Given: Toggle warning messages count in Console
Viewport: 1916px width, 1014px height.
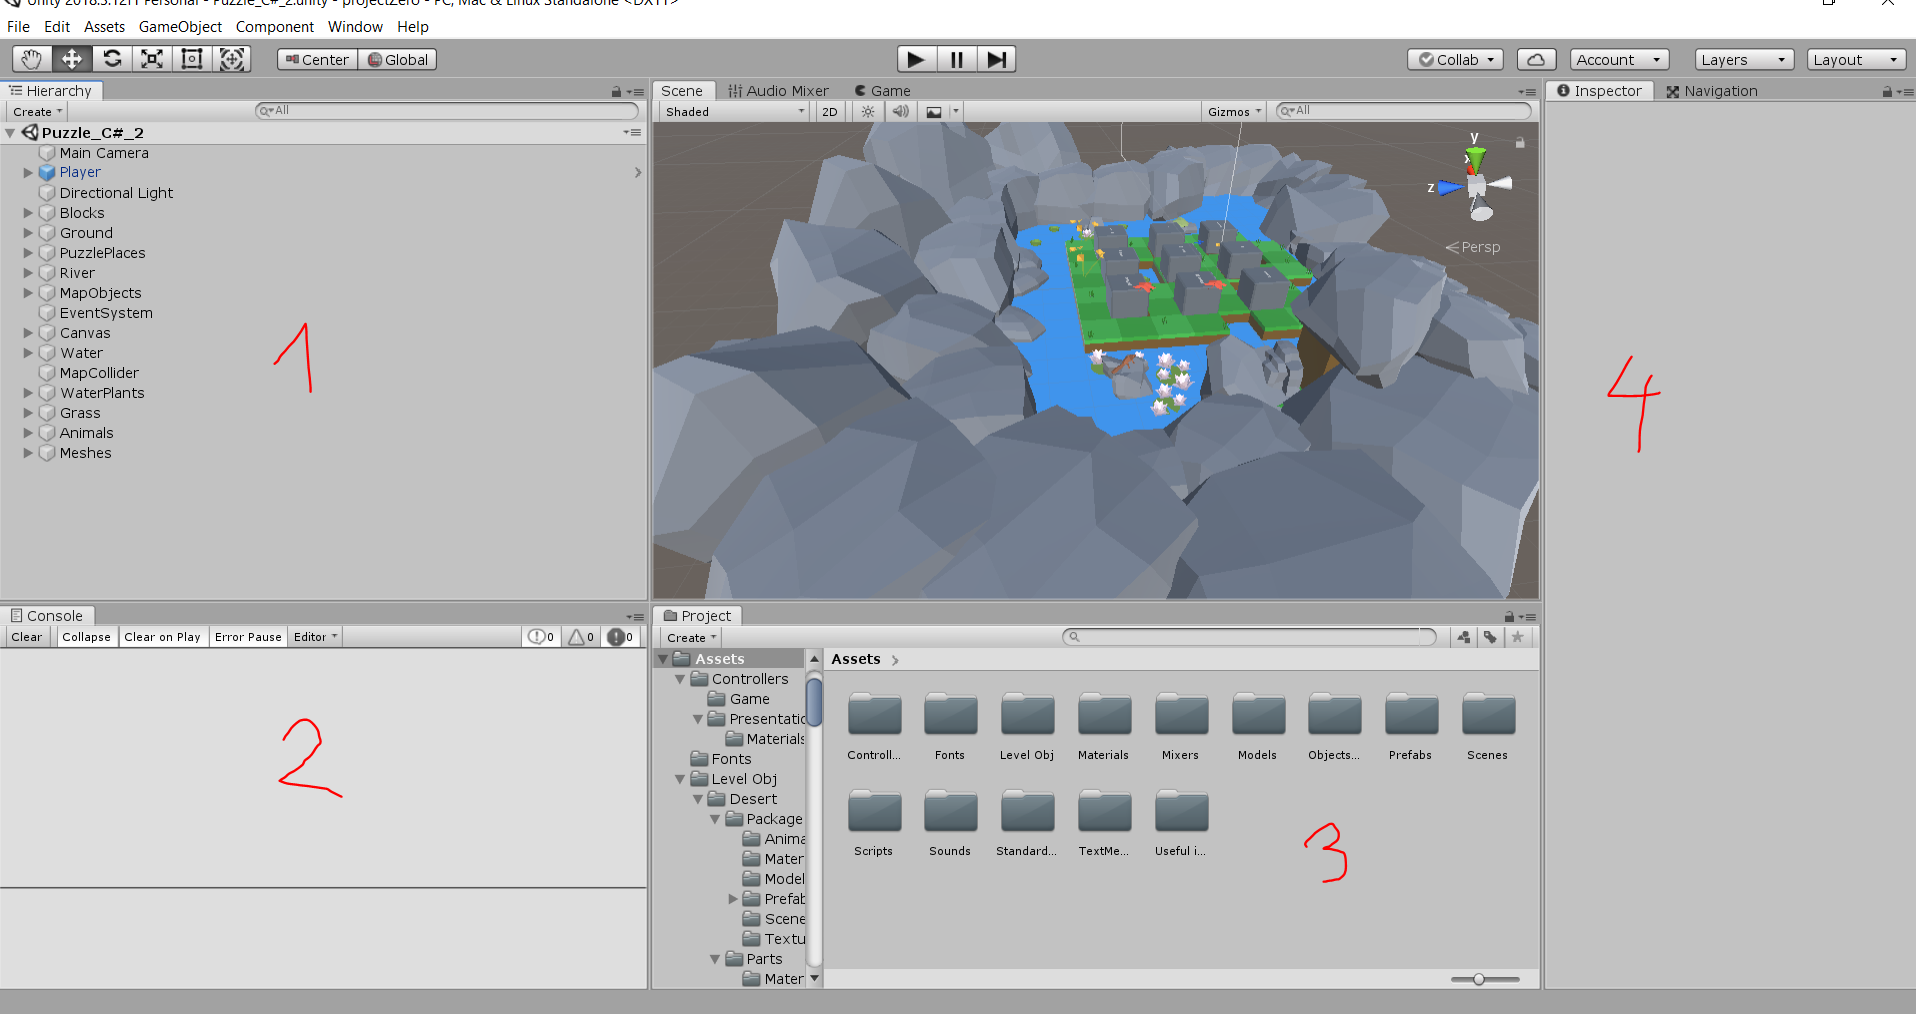Looking at the screenshot, I should 581,637.
